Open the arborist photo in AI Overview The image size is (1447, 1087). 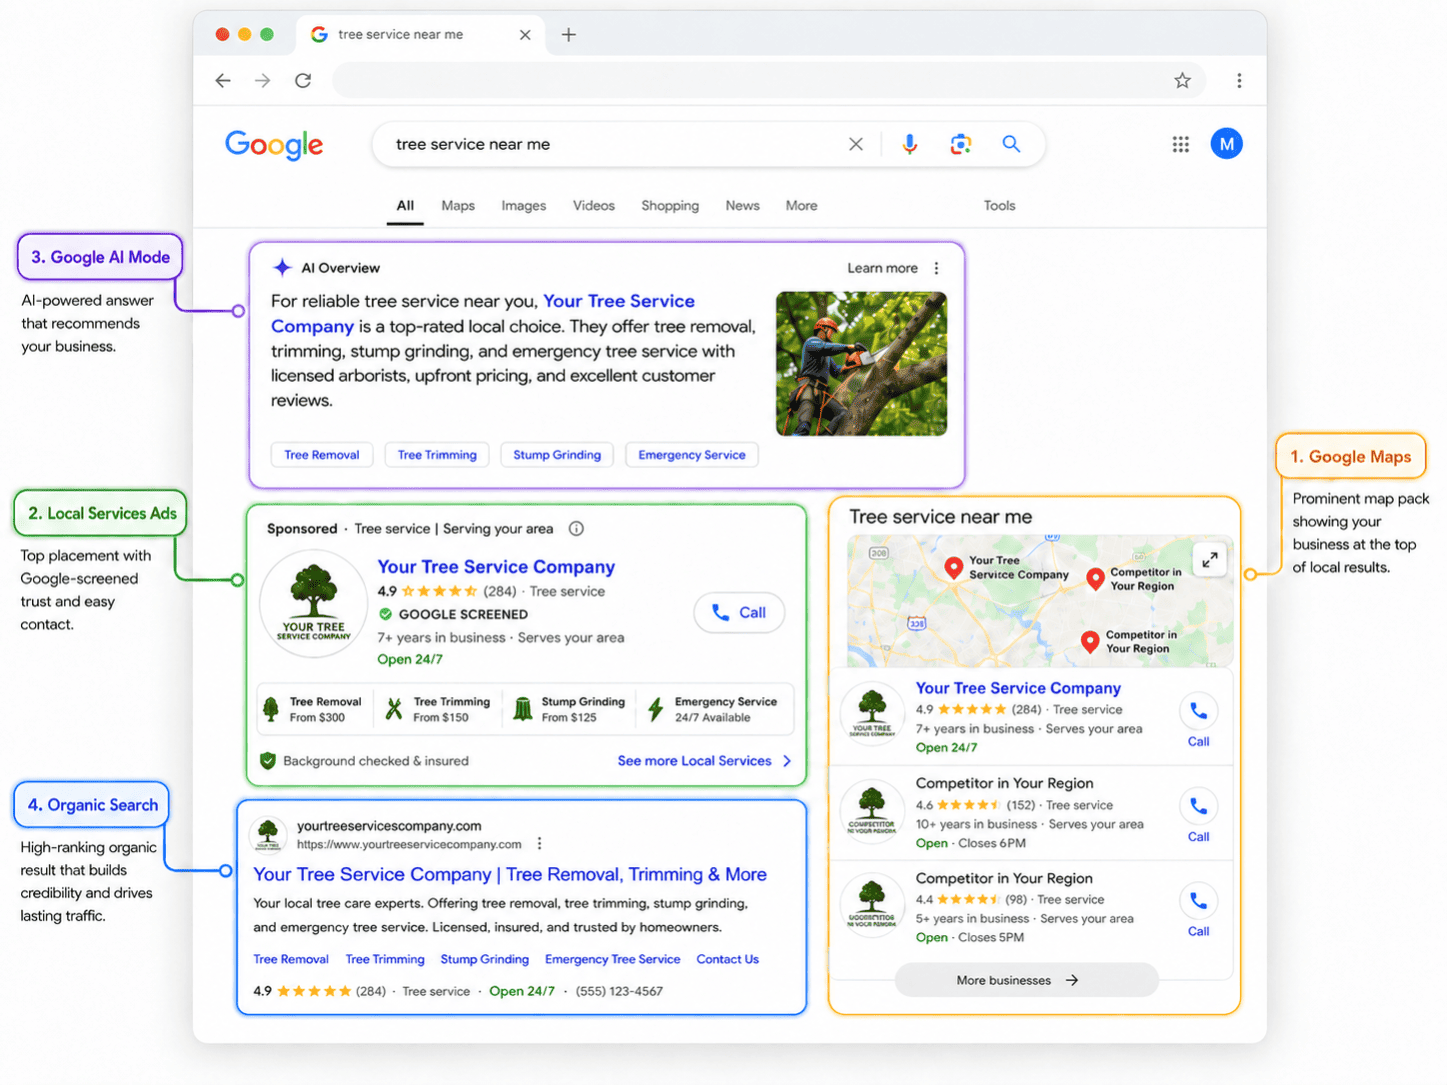862,364
